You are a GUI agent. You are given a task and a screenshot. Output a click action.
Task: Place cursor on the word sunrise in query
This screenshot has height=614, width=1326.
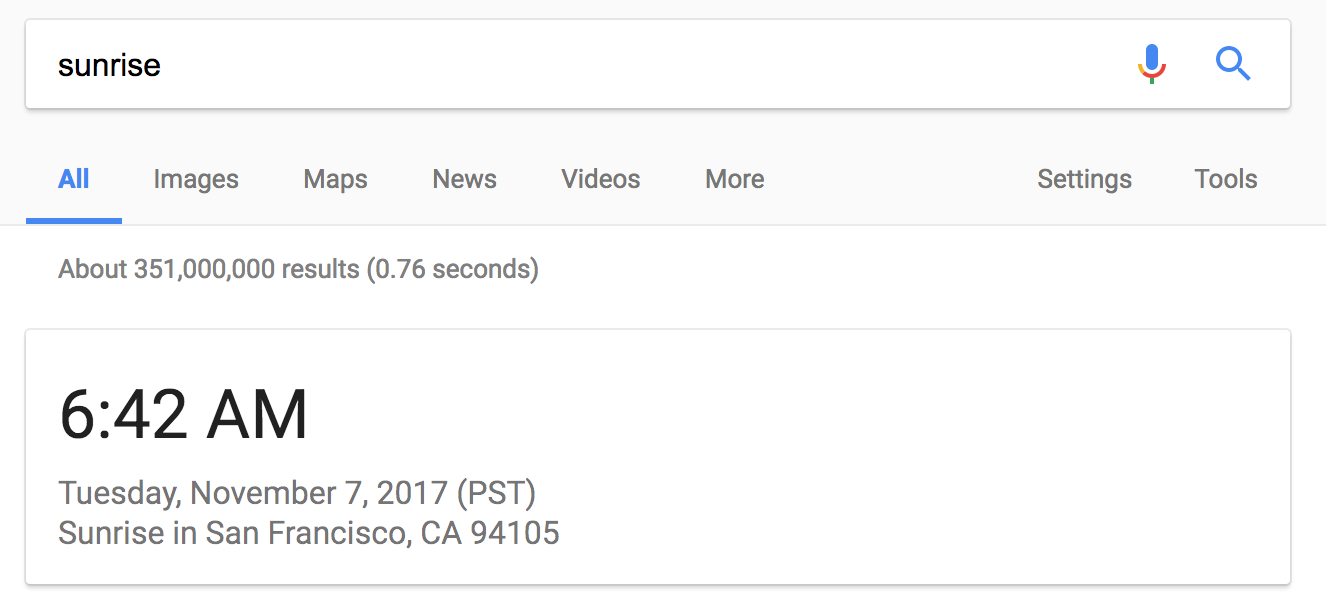point(109,65)
